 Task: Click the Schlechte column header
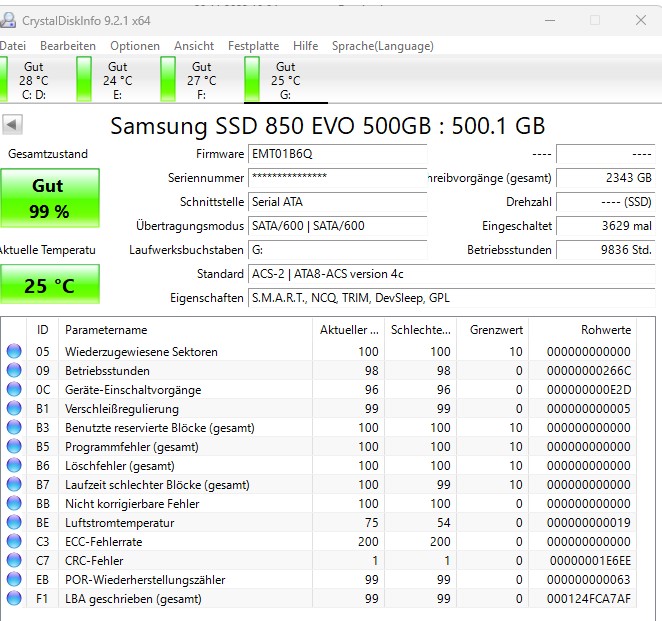(x=421, y=330)
